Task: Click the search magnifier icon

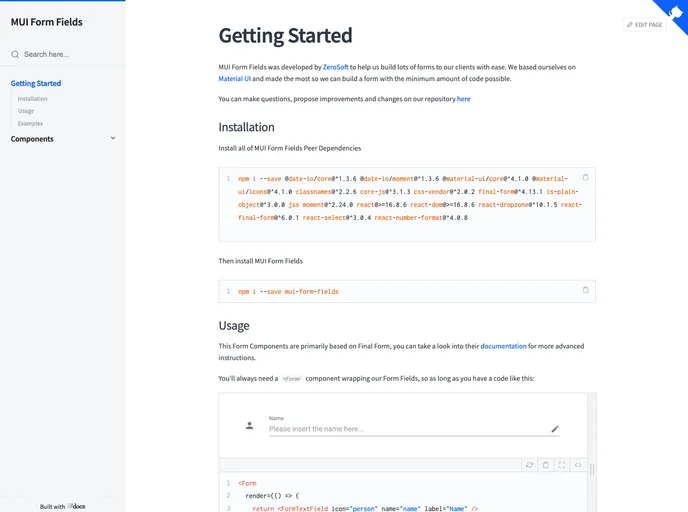Action: coord(15,54)
